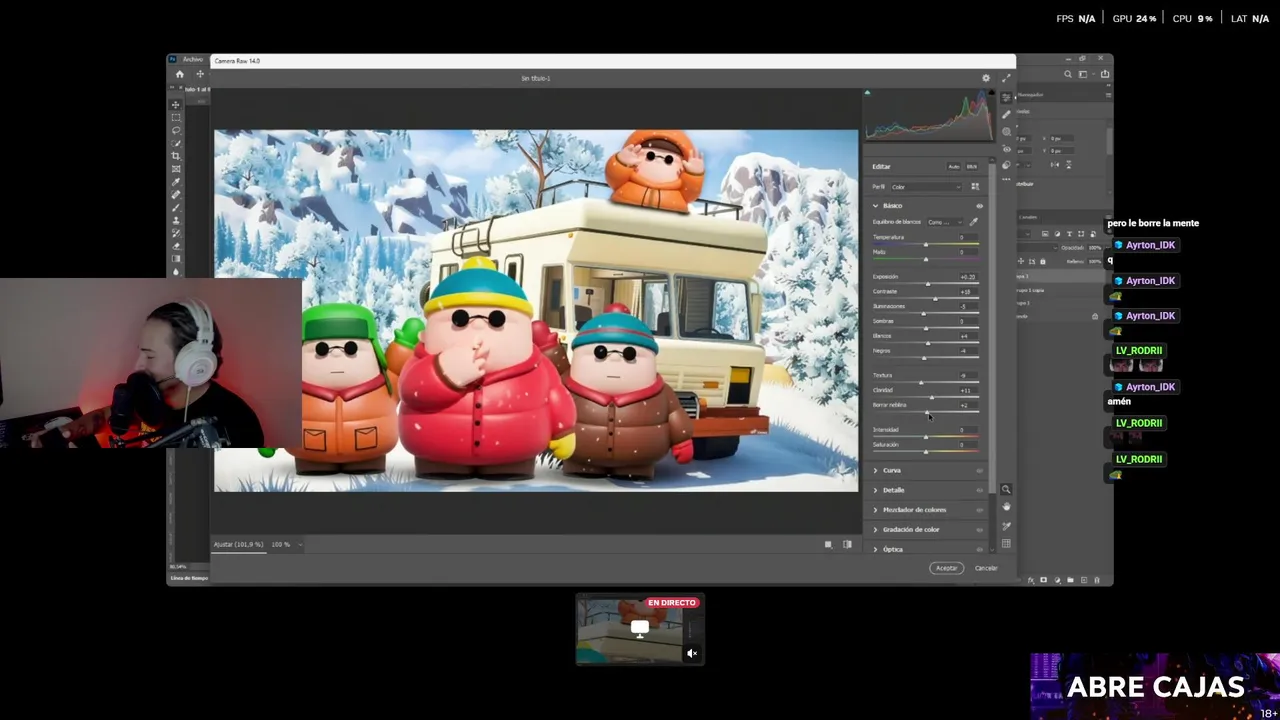The image size is (1280, 720).
Task: Open the Photoshop share icon
Action: click(1104, 74)
